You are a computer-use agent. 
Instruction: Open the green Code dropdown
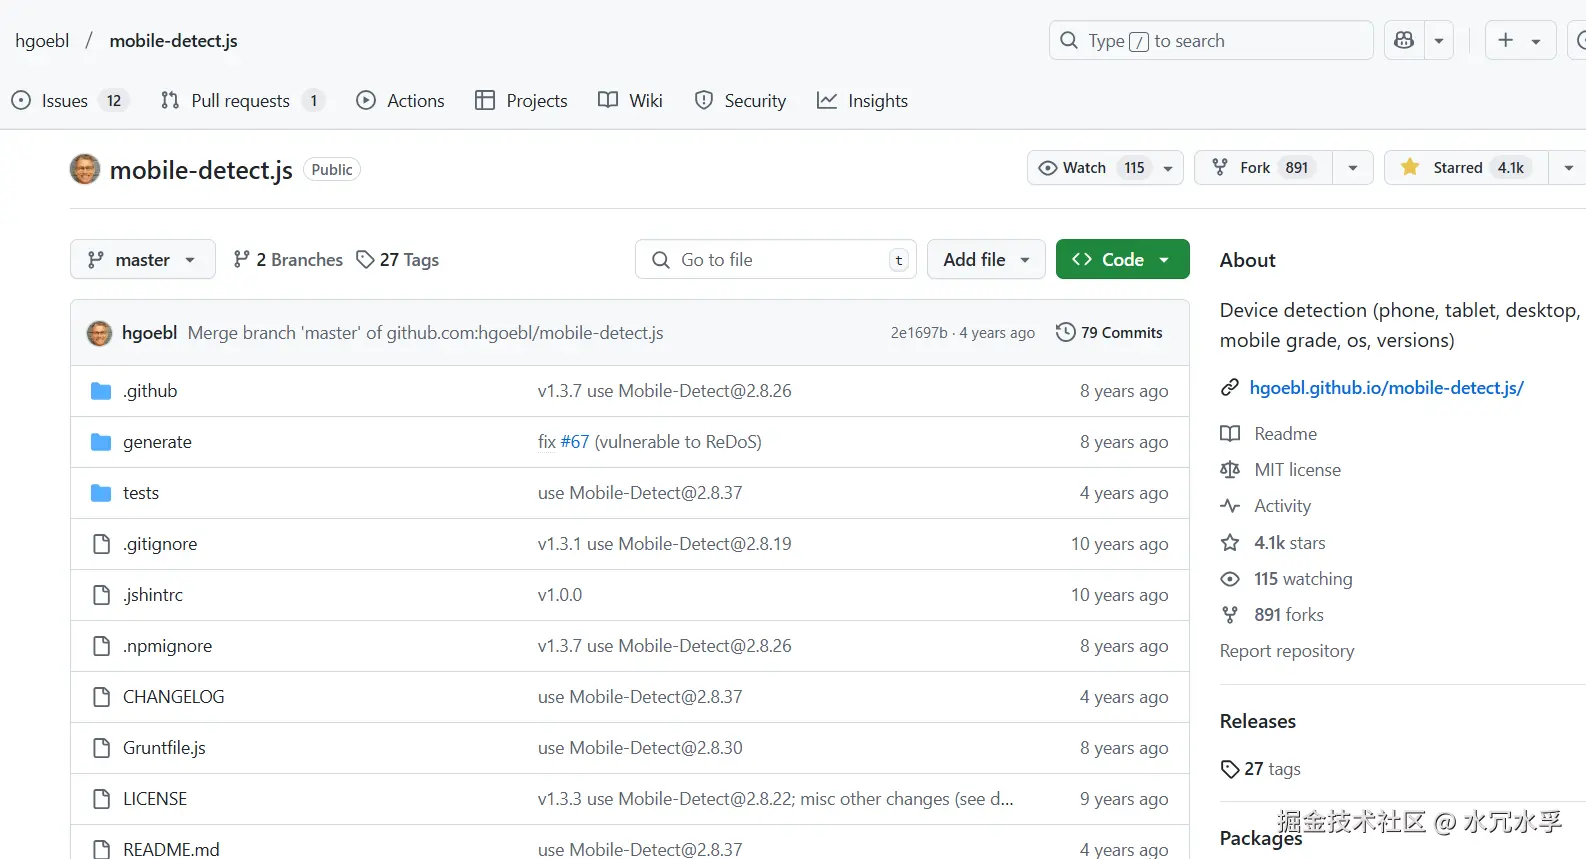1122,260
